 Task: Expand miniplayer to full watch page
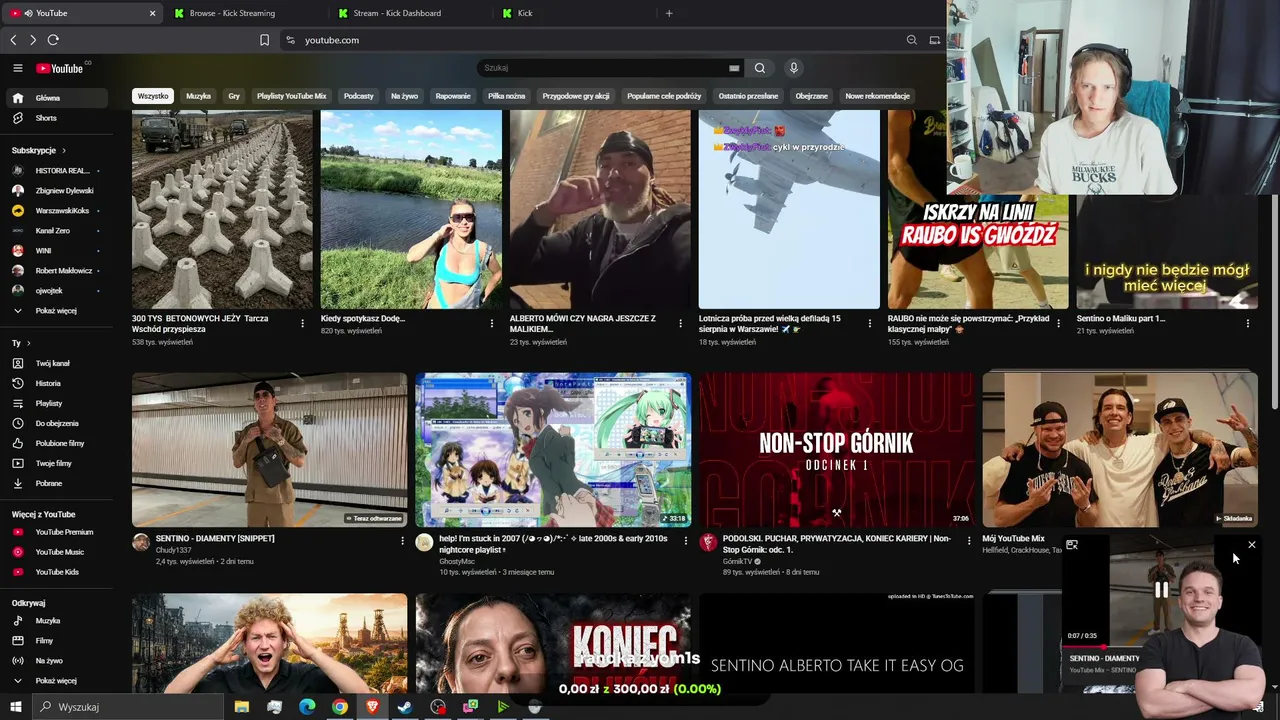click(x=1072, y=545)
